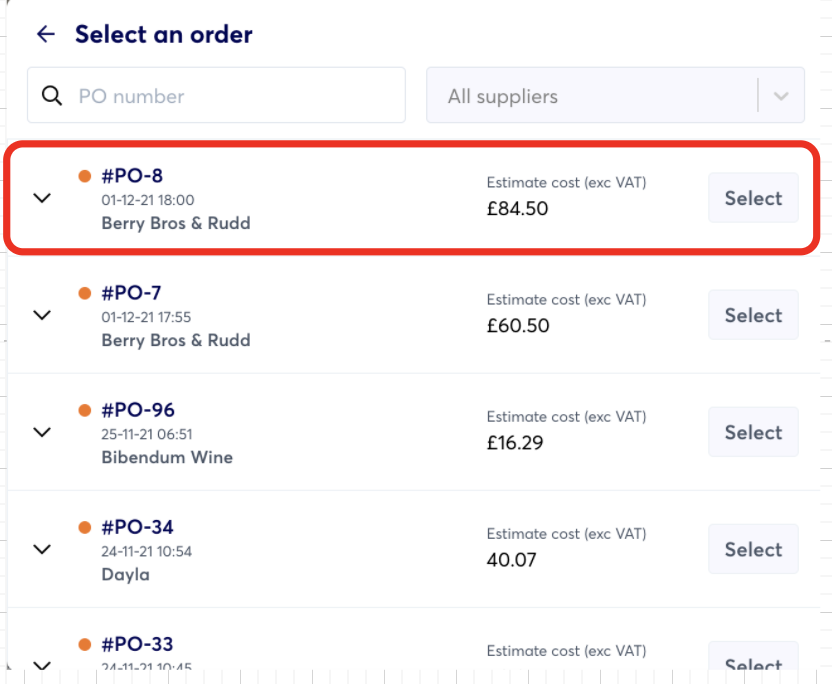
Task: Expand order #PO-96 details
Action: click(x=42, y=432)
